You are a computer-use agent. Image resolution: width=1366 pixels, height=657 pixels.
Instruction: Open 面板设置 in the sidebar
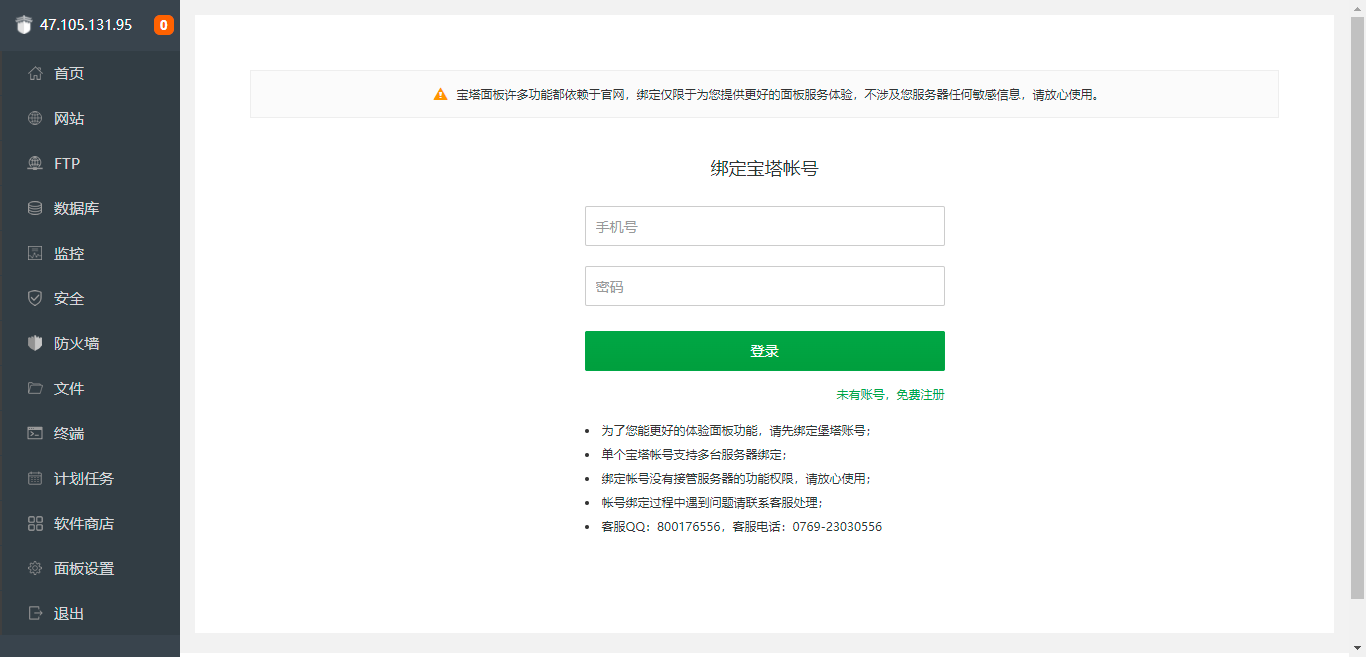pyautogui.click(x=90, y=568)
